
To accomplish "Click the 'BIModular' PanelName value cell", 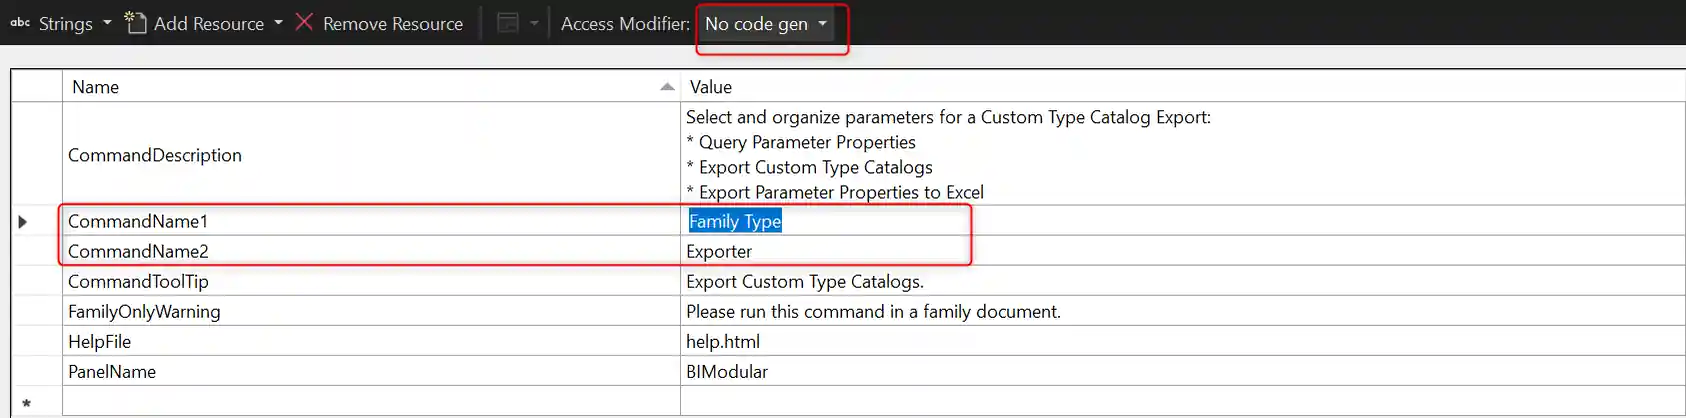I will tap(727, 371).
